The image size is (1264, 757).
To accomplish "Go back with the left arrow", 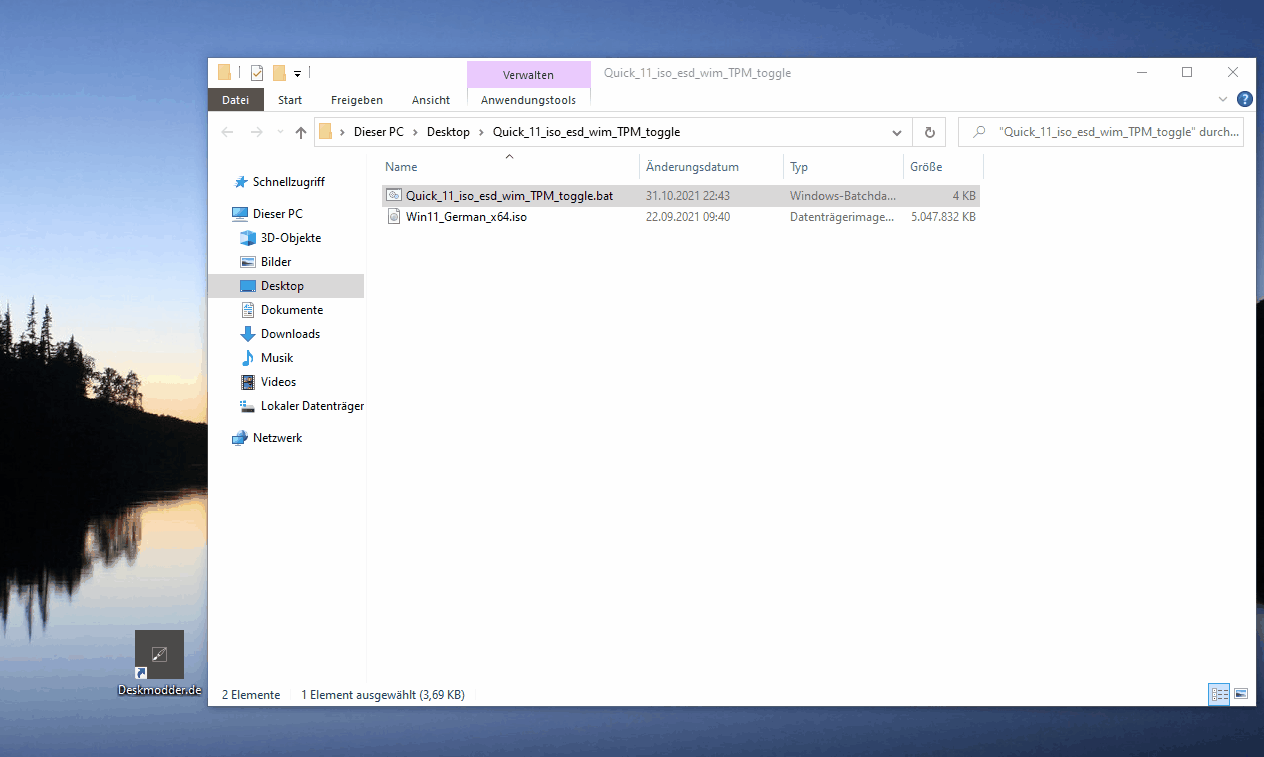I will [228, 132].
